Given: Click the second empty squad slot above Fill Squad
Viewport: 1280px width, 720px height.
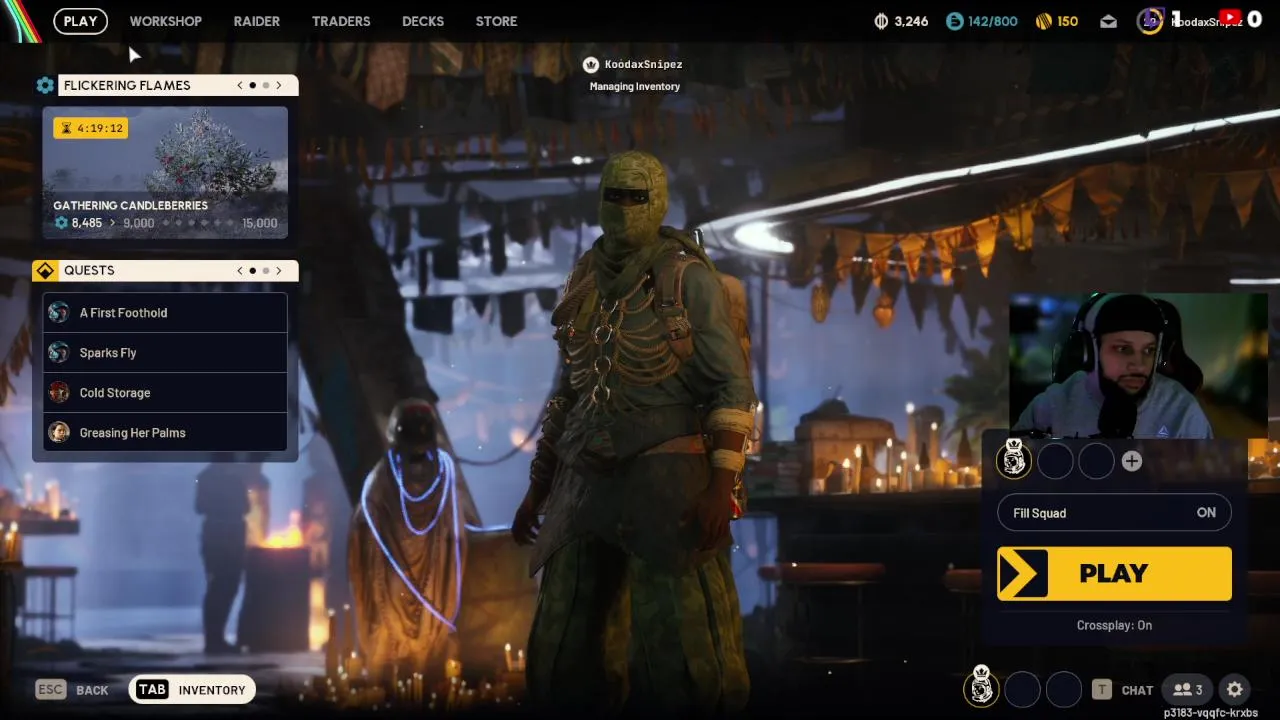Looking at the screenshot, I should (1055, 461).
